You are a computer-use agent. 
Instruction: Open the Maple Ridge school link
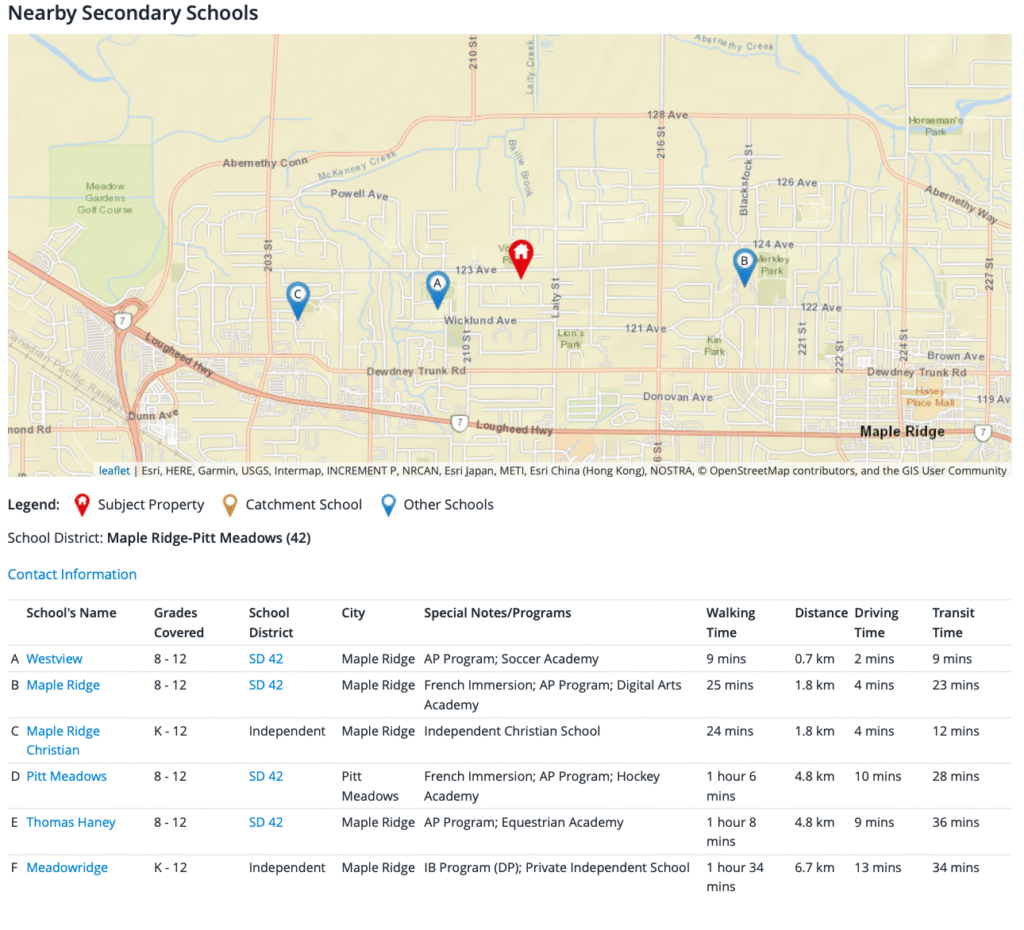[x=63, y=685]
